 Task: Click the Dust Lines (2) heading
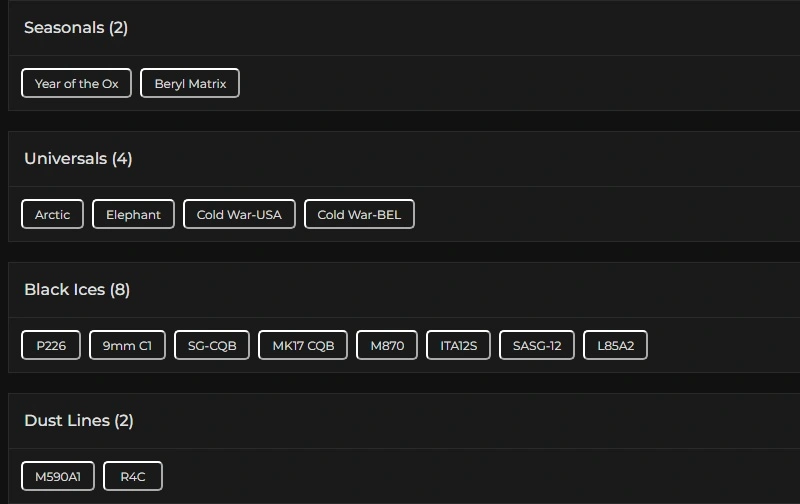click(x=79, y=421)
